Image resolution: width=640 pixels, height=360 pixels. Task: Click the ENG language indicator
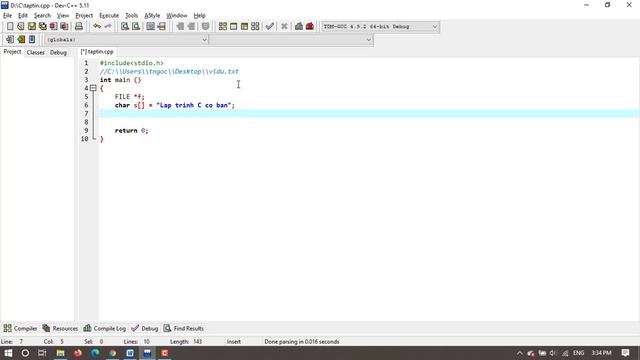[x=578, y=353]
